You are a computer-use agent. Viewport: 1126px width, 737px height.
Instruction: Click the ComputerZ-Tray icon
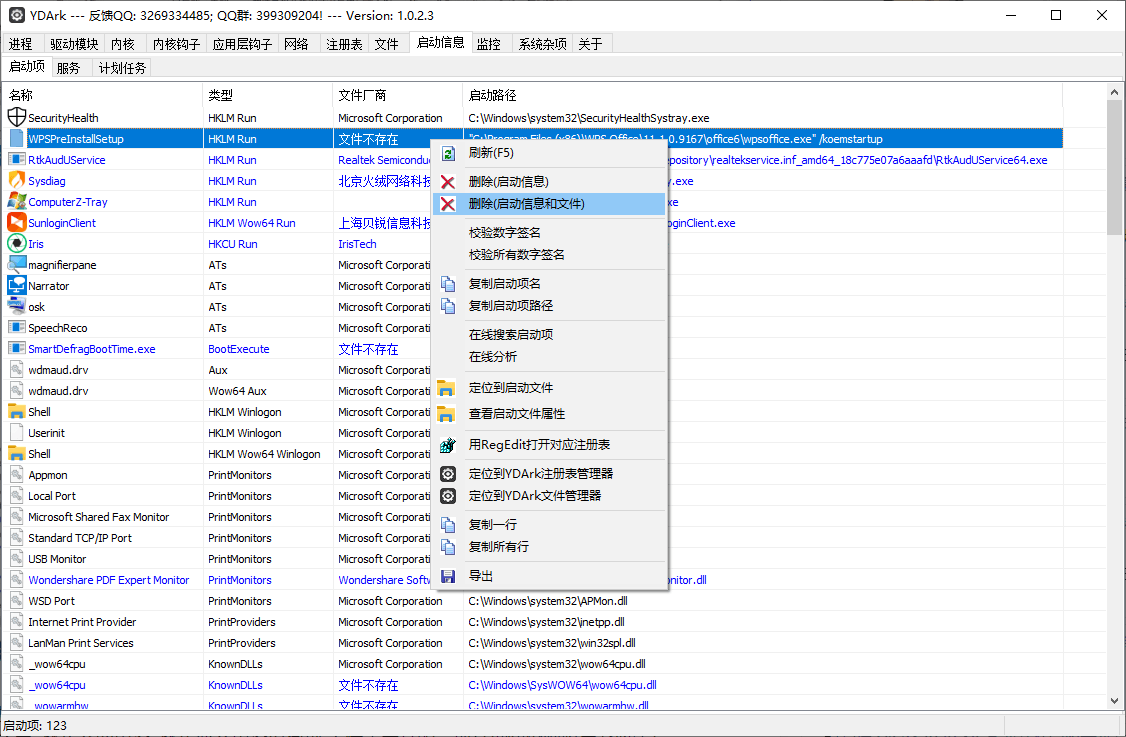click(x=17, y=202)
